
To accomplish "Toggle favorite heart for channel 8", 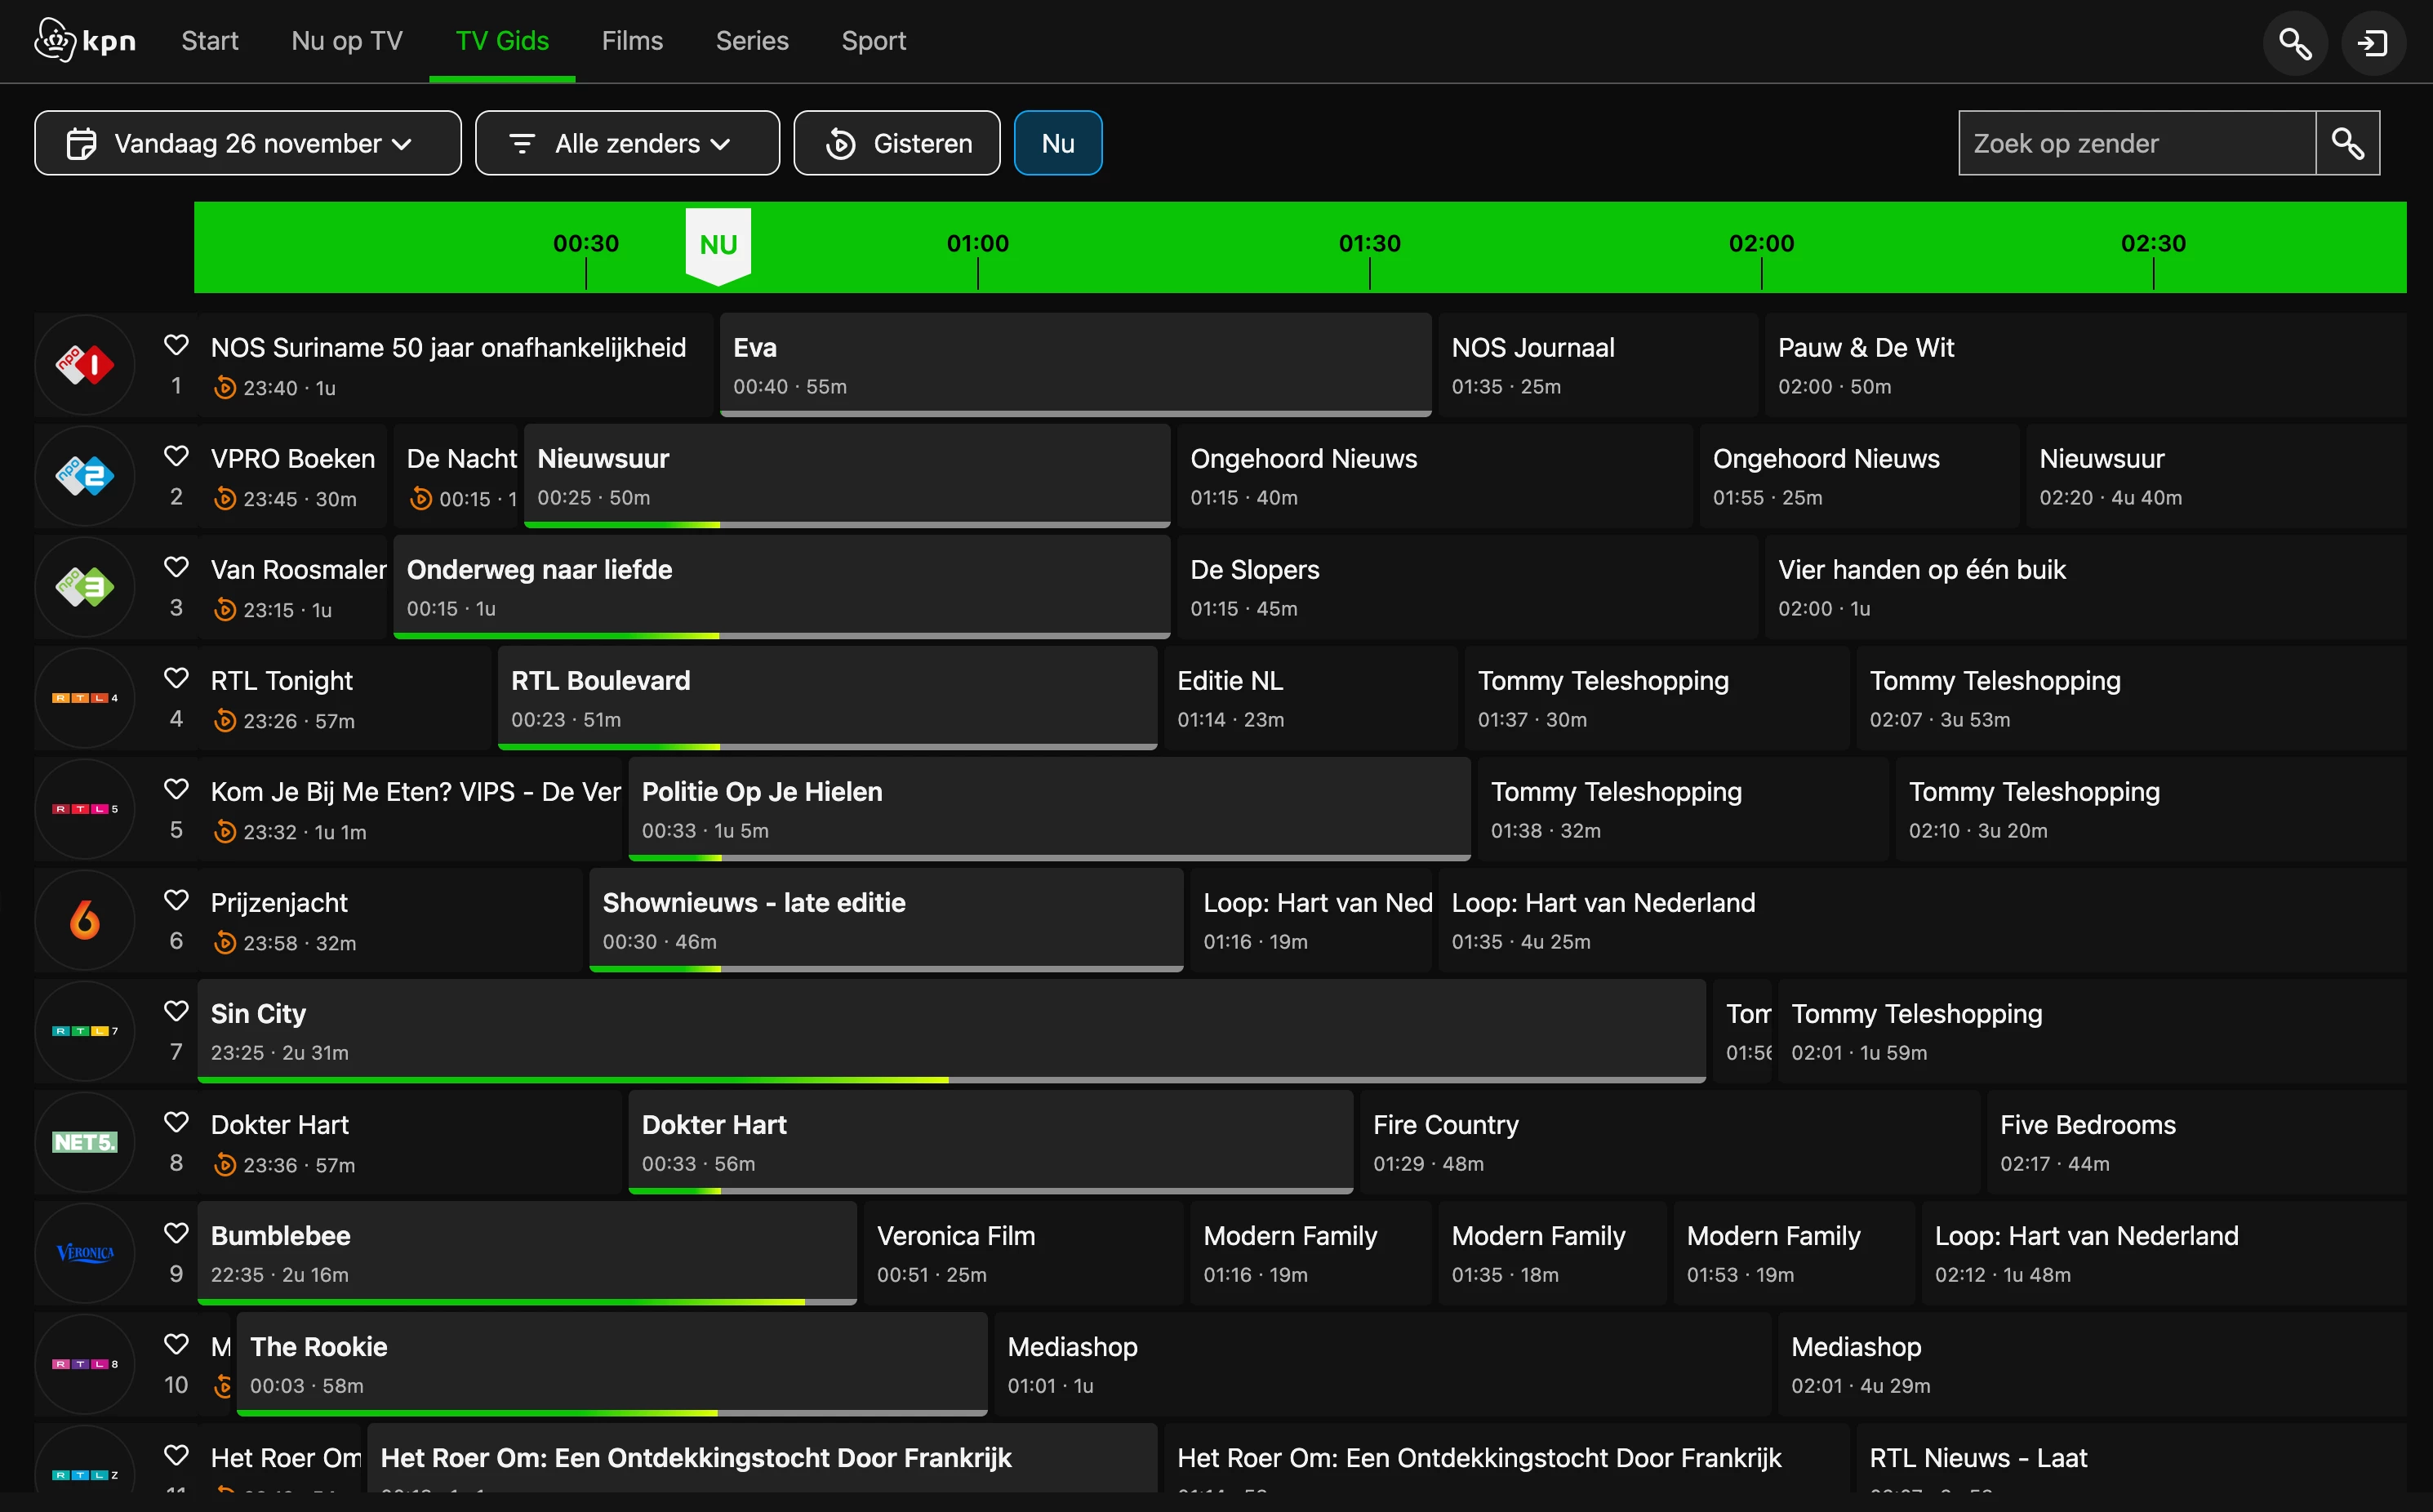I will click(x=176, y=1122).
